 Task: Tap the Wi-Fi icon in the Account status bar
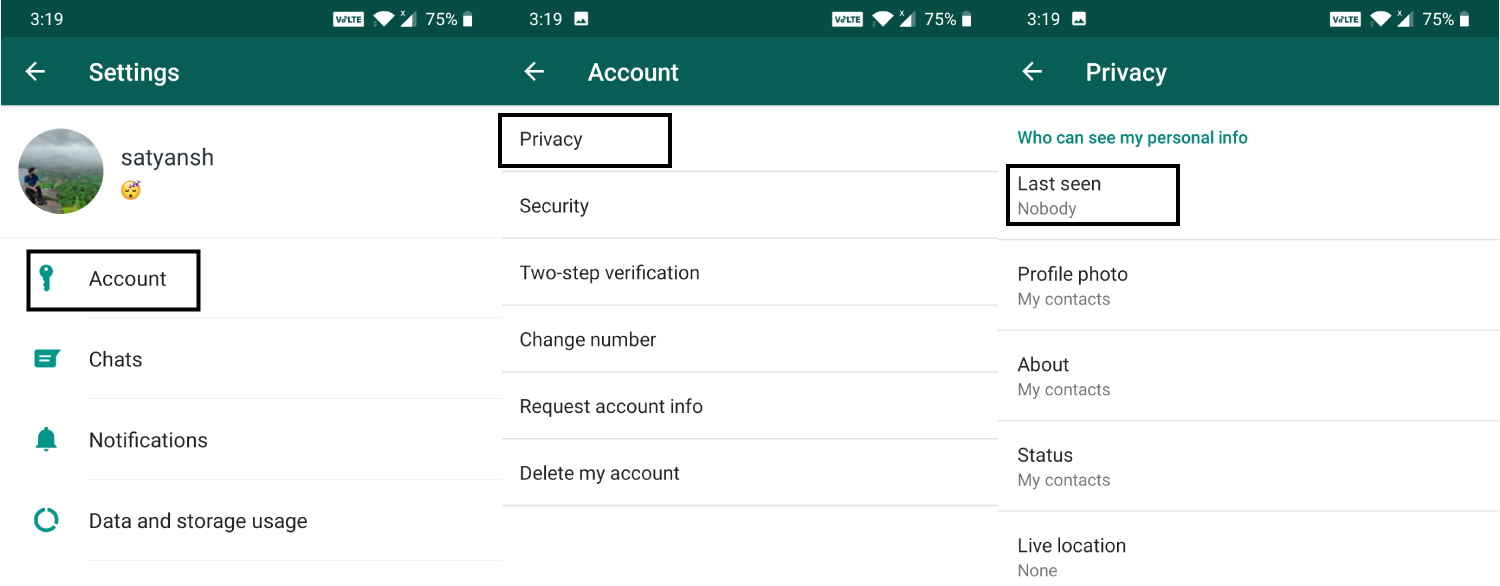click(x=882, y=19)
